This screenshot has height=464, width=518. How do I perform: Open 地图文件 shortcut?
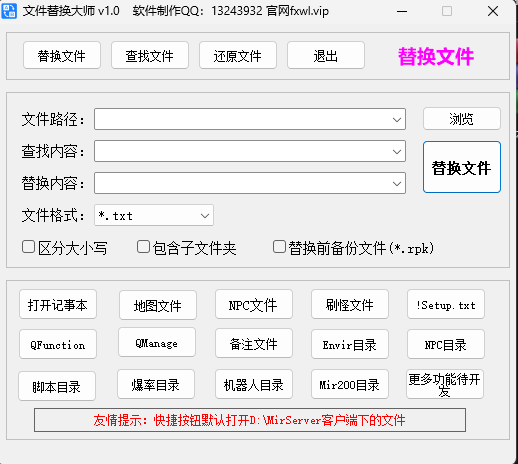coord(158,305)
